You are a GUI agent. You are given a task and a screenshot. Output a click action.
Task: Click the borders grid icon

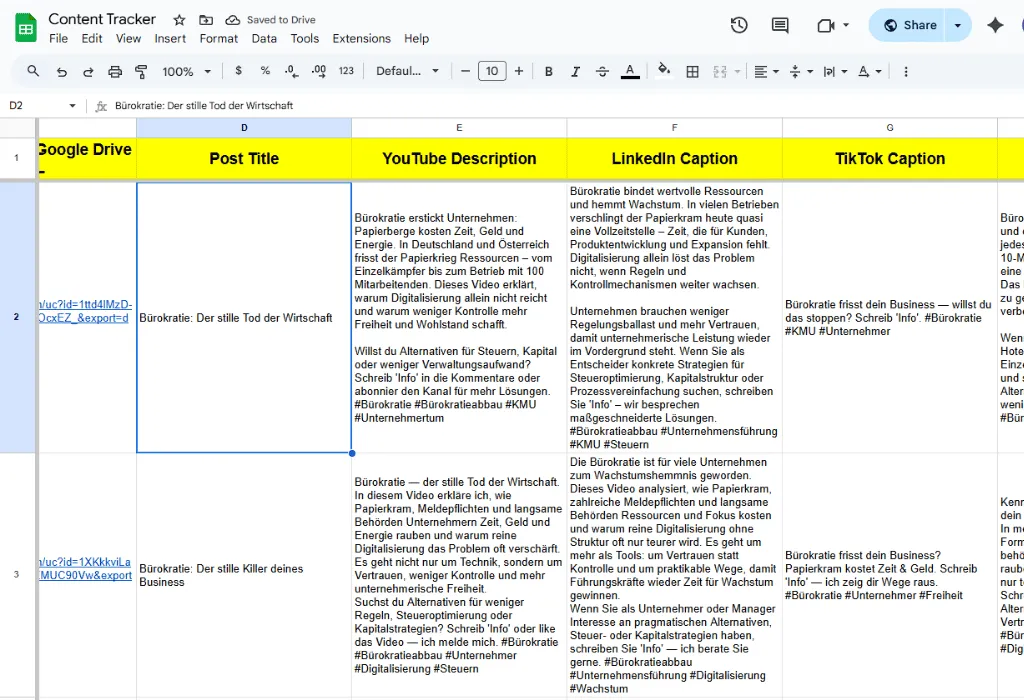pyautogui.click(x=692, y=71)
